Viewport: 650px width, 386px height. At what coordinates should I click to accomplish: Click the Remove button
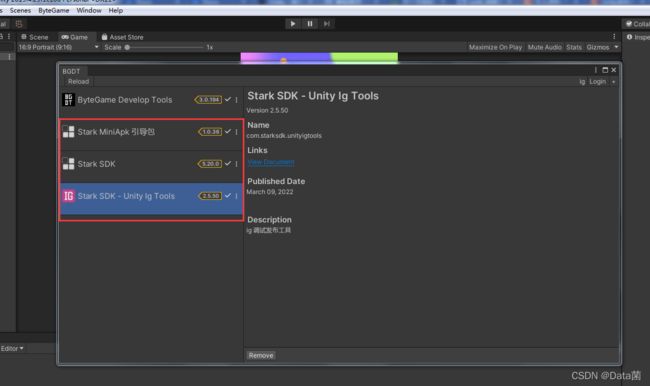pyautogui.click(x=261, y=355)
